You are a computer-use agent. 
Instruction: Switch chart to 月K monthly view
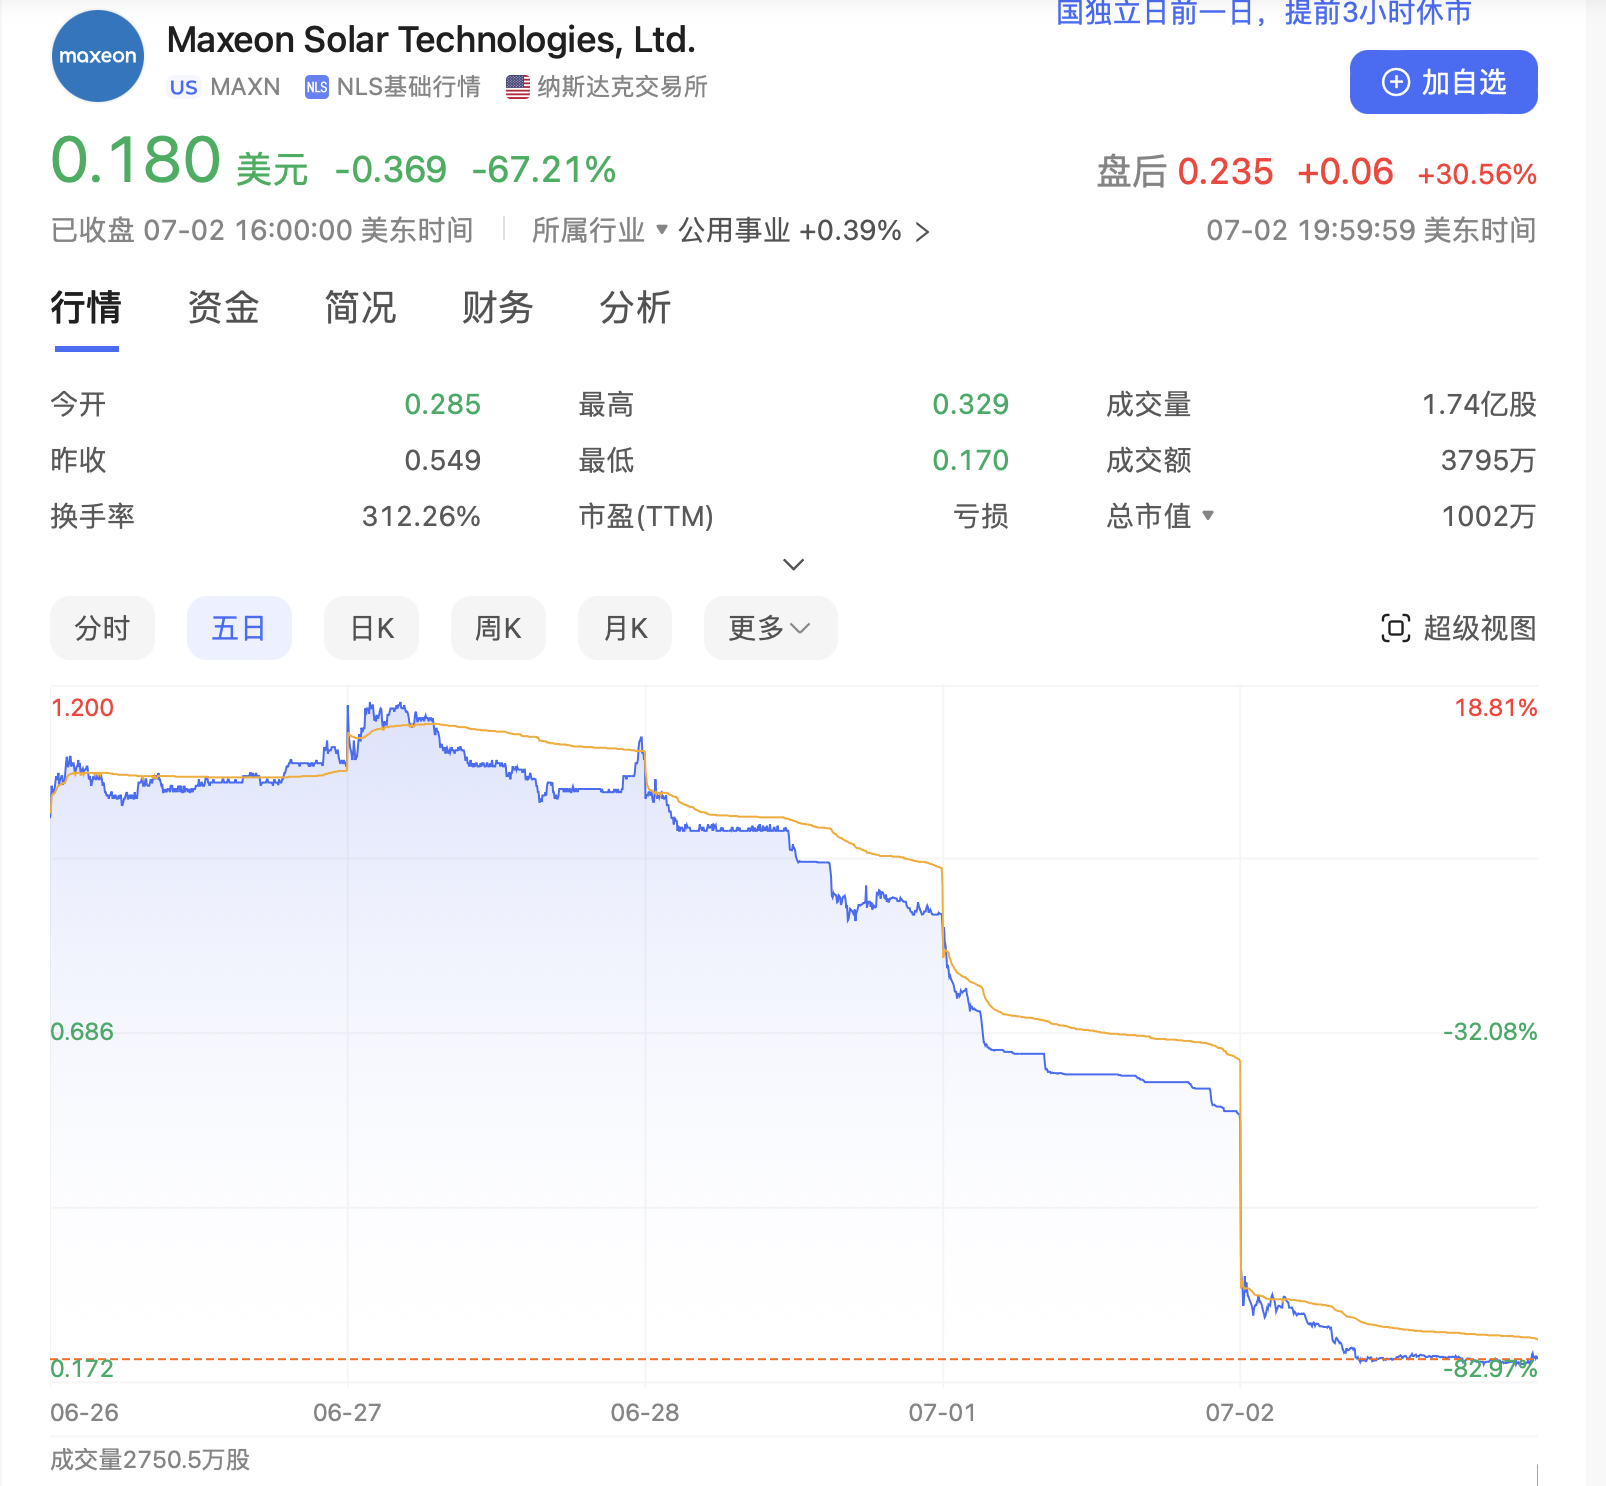625,628
